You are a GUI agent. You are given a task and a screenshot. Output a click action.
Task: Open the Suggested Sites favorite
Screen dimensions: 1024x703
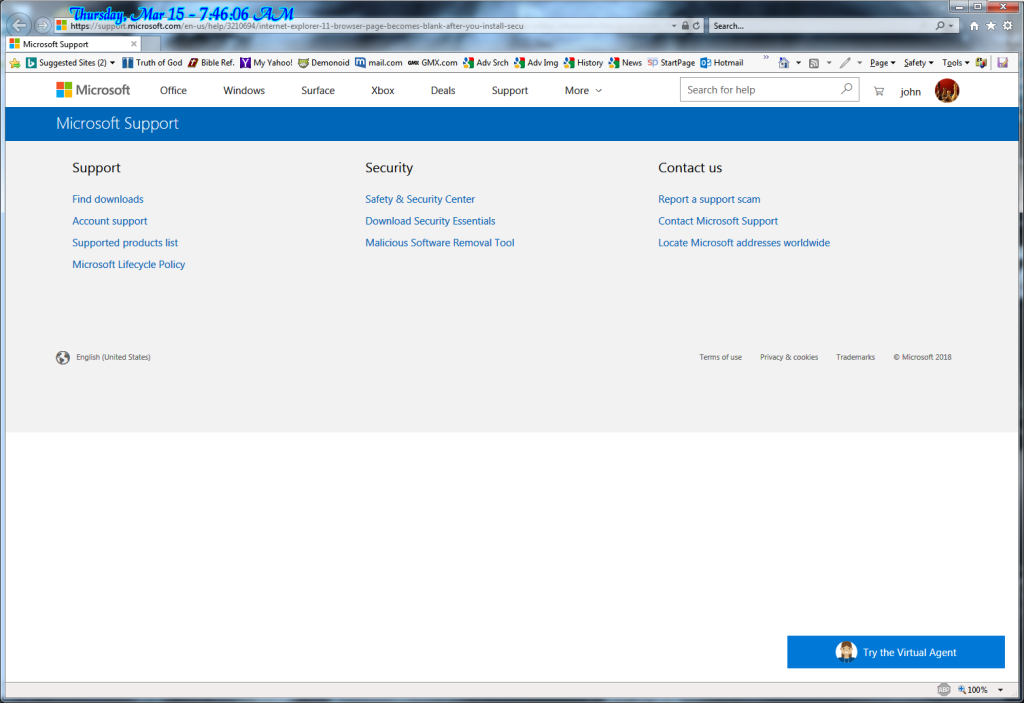[70, 63]
